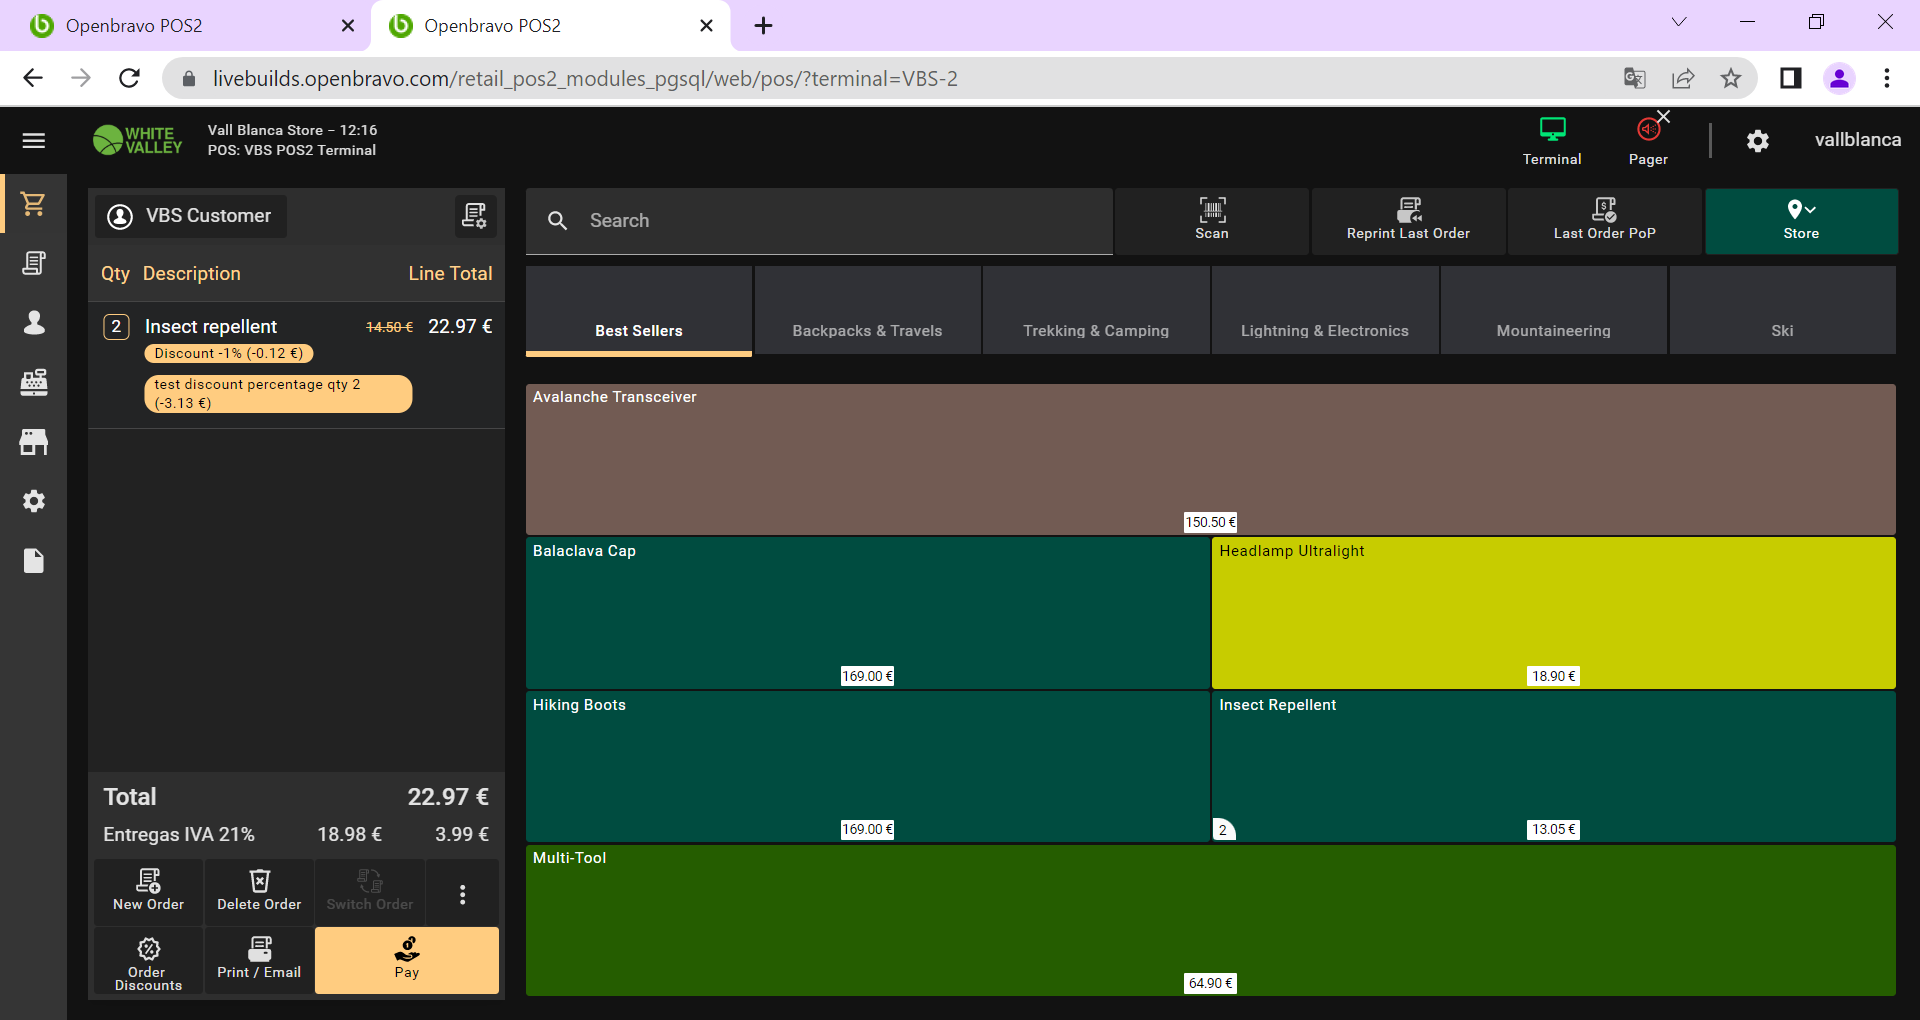1920x1020 pixels.
Task: Select the VBS Customer button
Action: point(191,216)
